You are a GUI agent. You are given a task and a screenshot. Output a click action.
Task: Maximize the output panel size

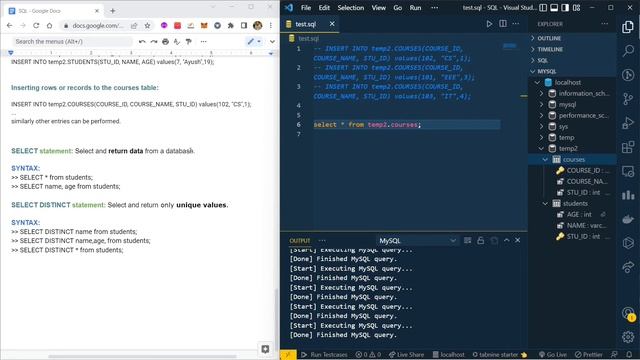pos(507,240)
